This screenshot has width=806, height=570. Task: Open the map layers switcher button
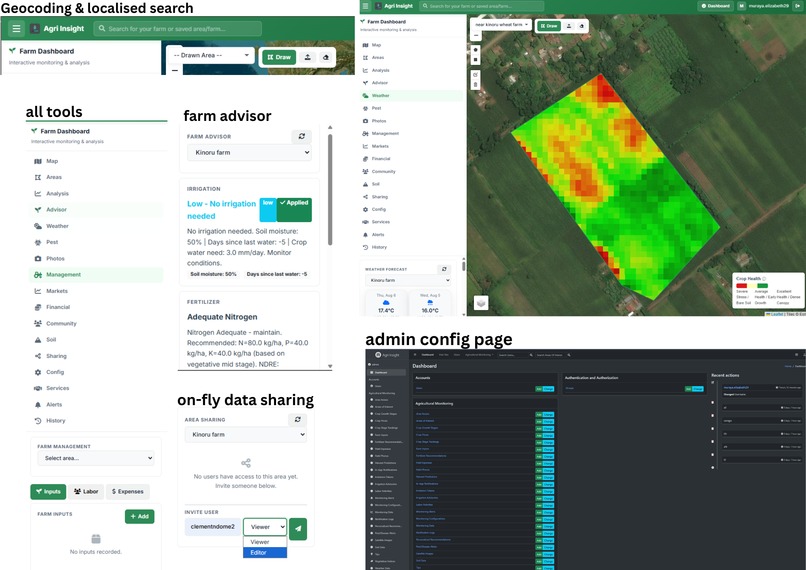coord(481,303)
